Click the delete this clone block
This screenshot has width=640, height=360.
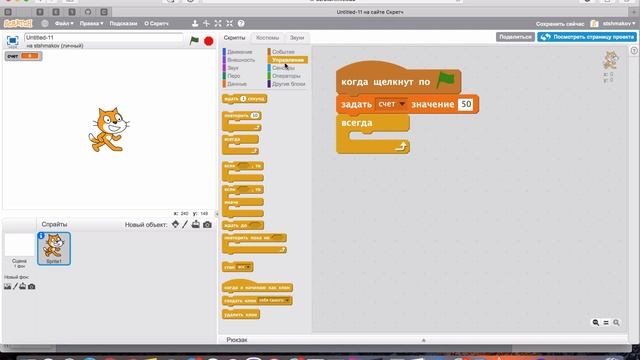pyautogui.click(x=241, y=315)
